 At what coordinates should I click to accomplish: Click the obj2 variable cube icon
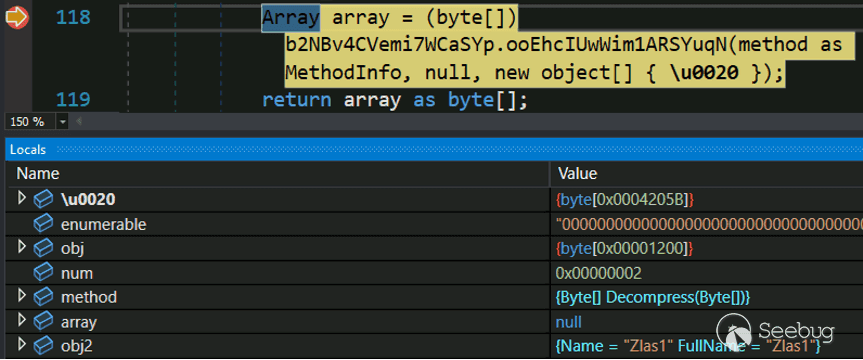(x=43, y=346)
